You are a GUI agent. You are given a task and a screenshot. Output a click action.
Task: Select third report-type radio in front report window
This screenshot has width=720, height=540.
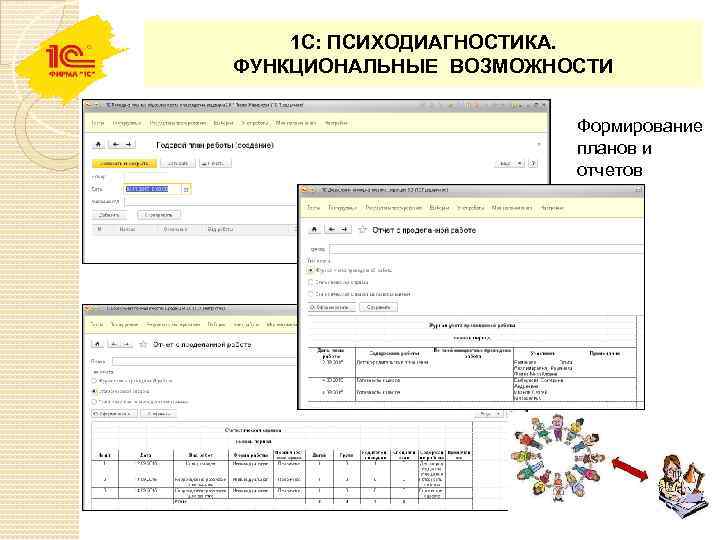[x=310, y=293]
